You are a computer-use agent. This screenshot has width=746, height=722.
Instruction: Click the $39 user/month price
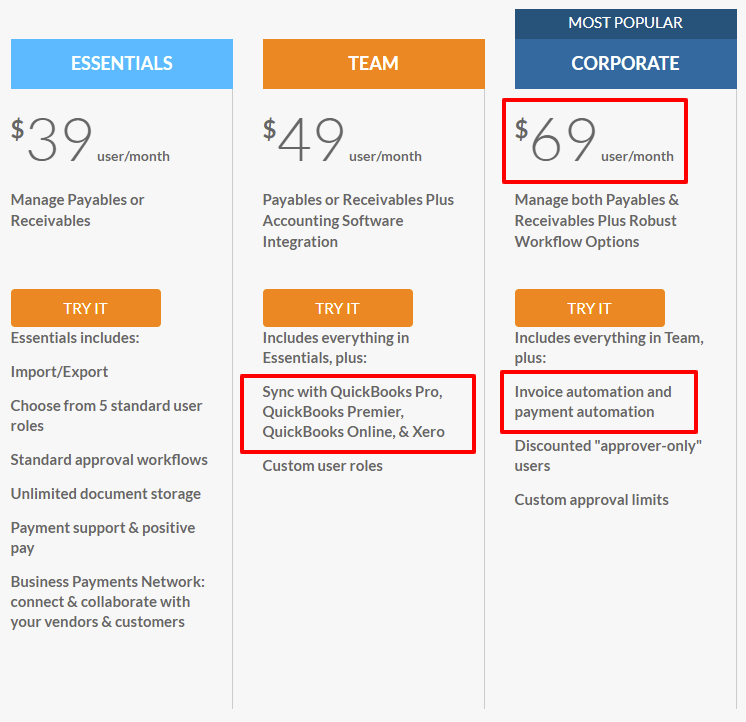(x=90, y=140)
